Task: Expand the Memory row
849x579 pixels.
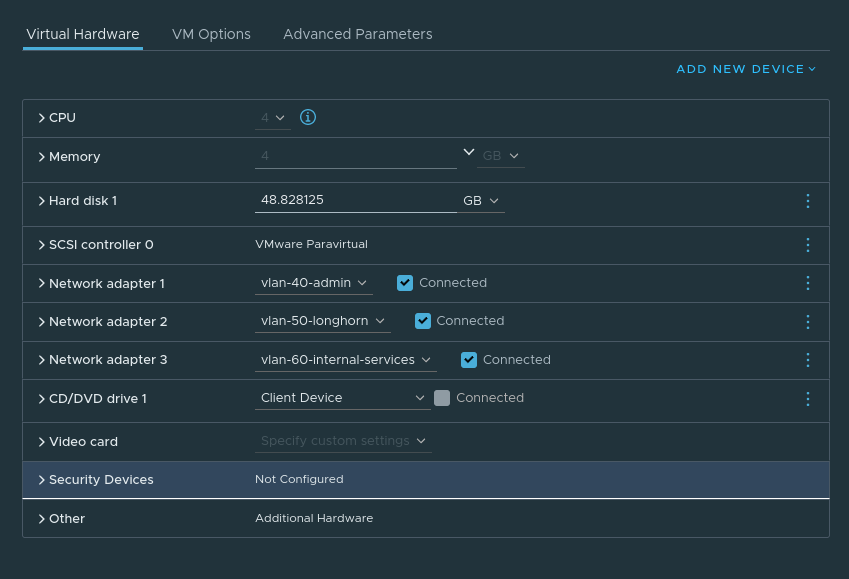Action: pos(42,157)
